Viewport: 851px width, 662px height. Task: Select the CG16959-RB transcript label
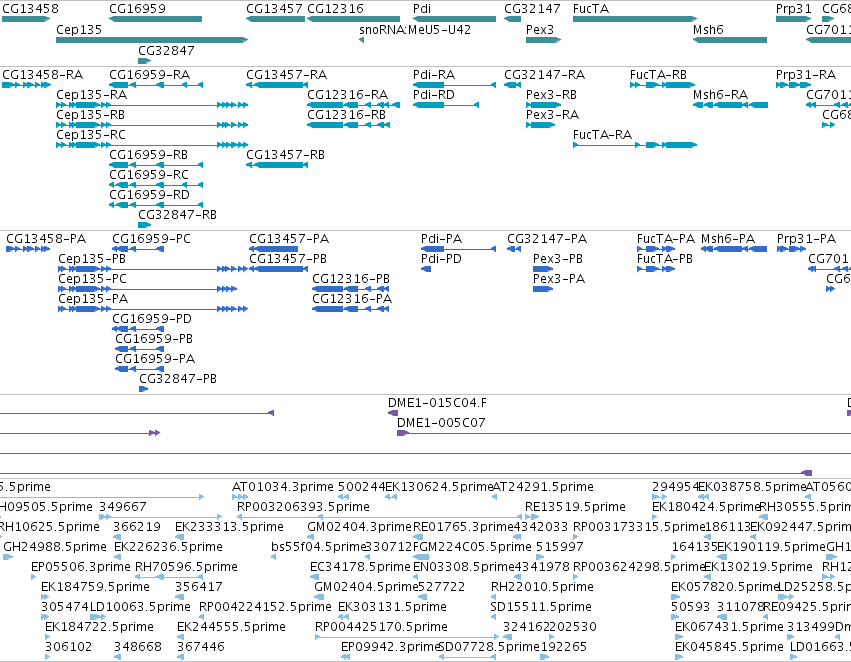point(149,155)
